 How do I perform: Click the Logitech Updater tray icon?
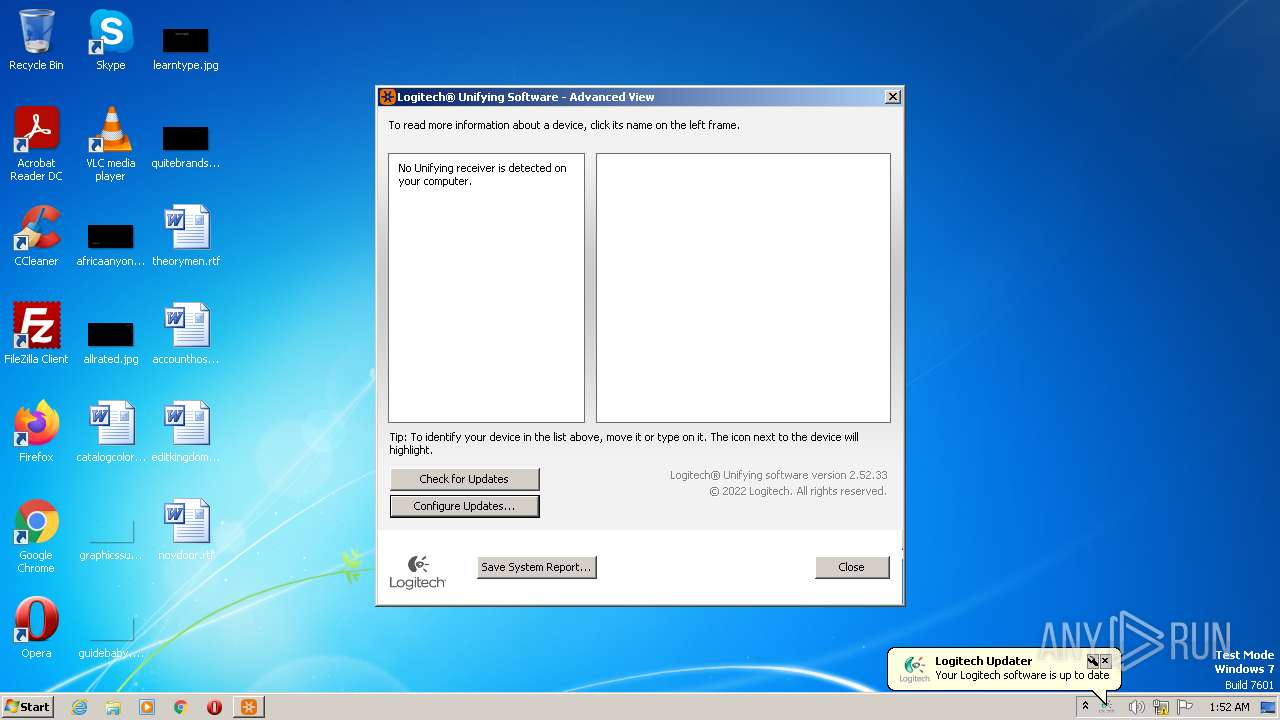[x=1107, y=707]
